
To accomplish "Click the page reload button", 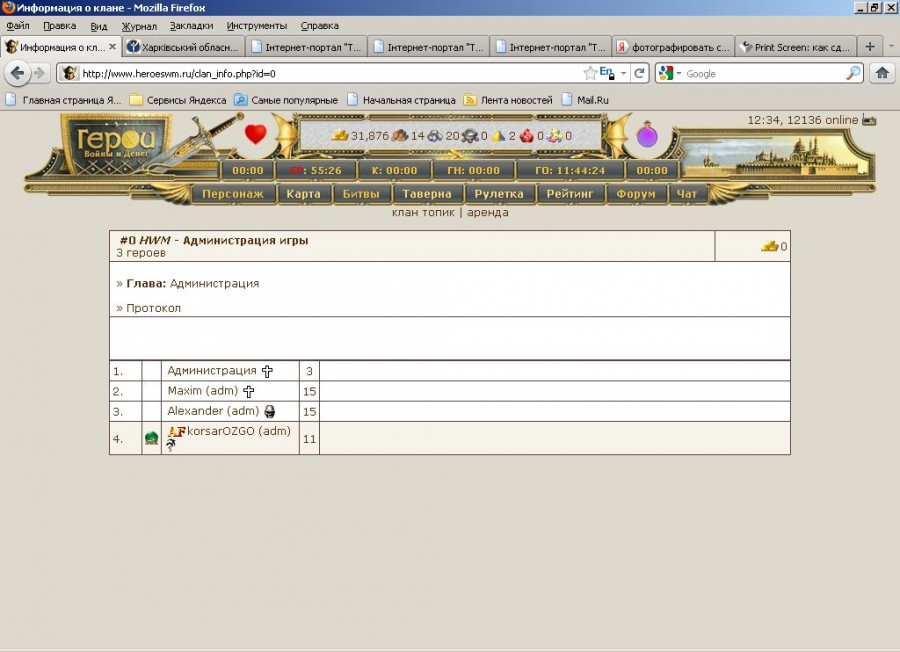I will click(x=639, y=73).
